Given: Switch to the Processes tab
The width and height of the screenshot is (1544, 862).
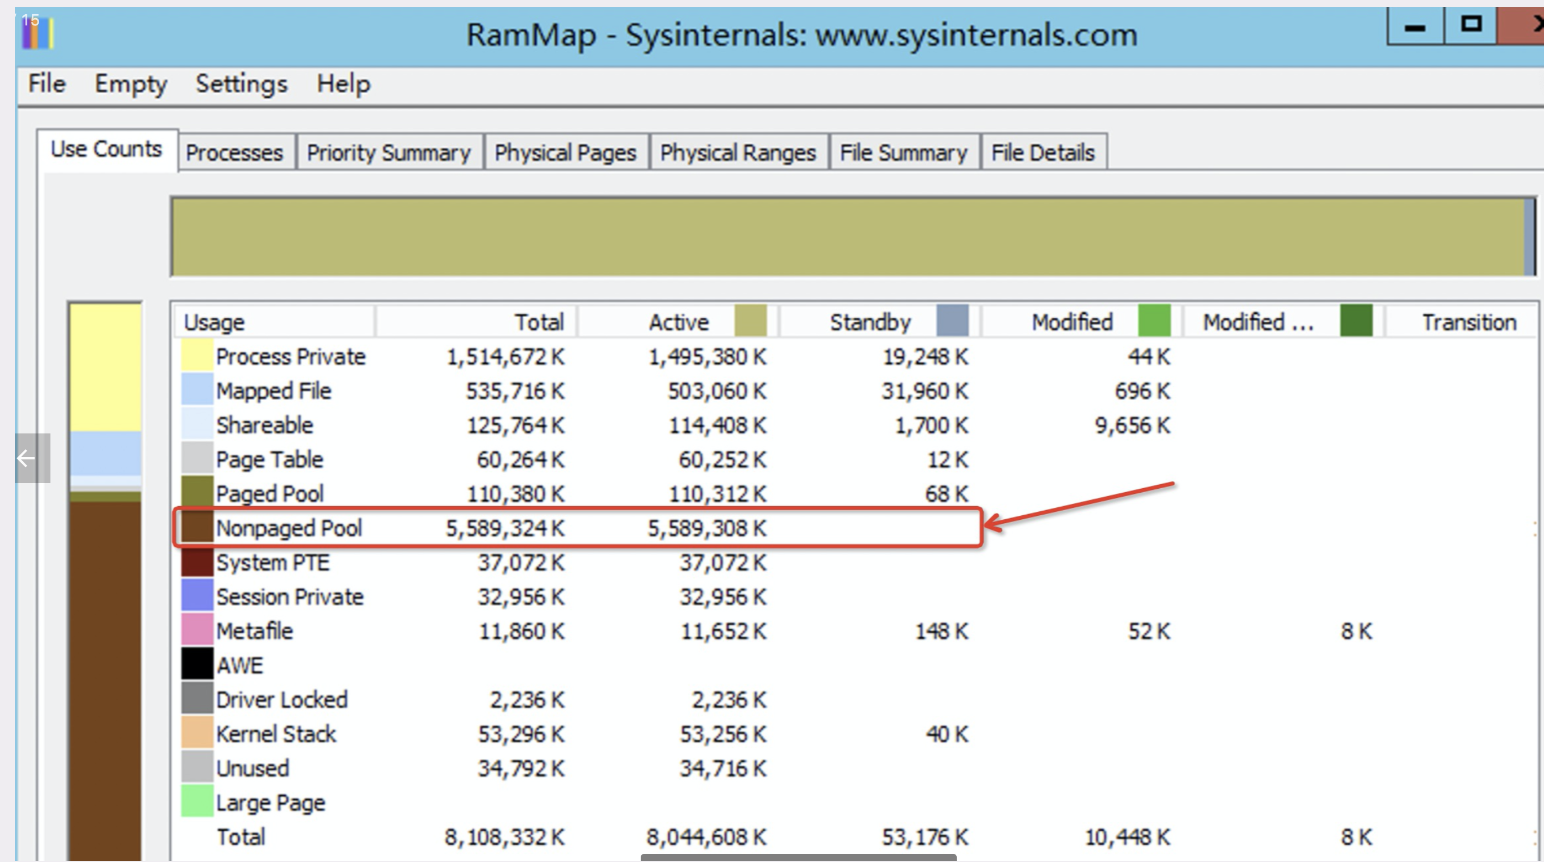Looking at the screenshot, I should pyautogui.click(x=235, y=153).
